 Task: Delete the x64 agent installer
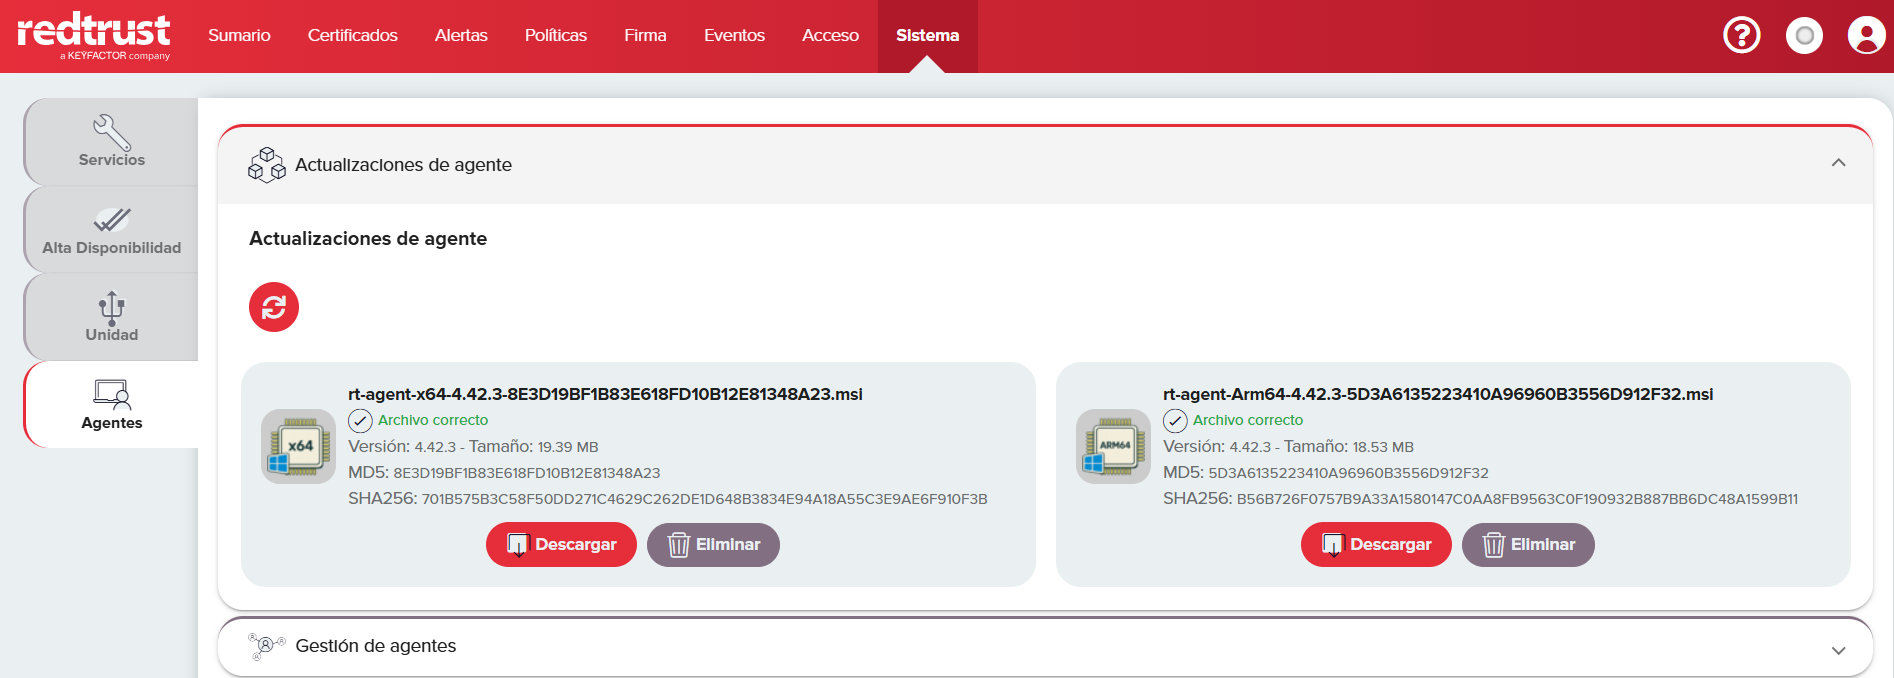tap(713, 544)
